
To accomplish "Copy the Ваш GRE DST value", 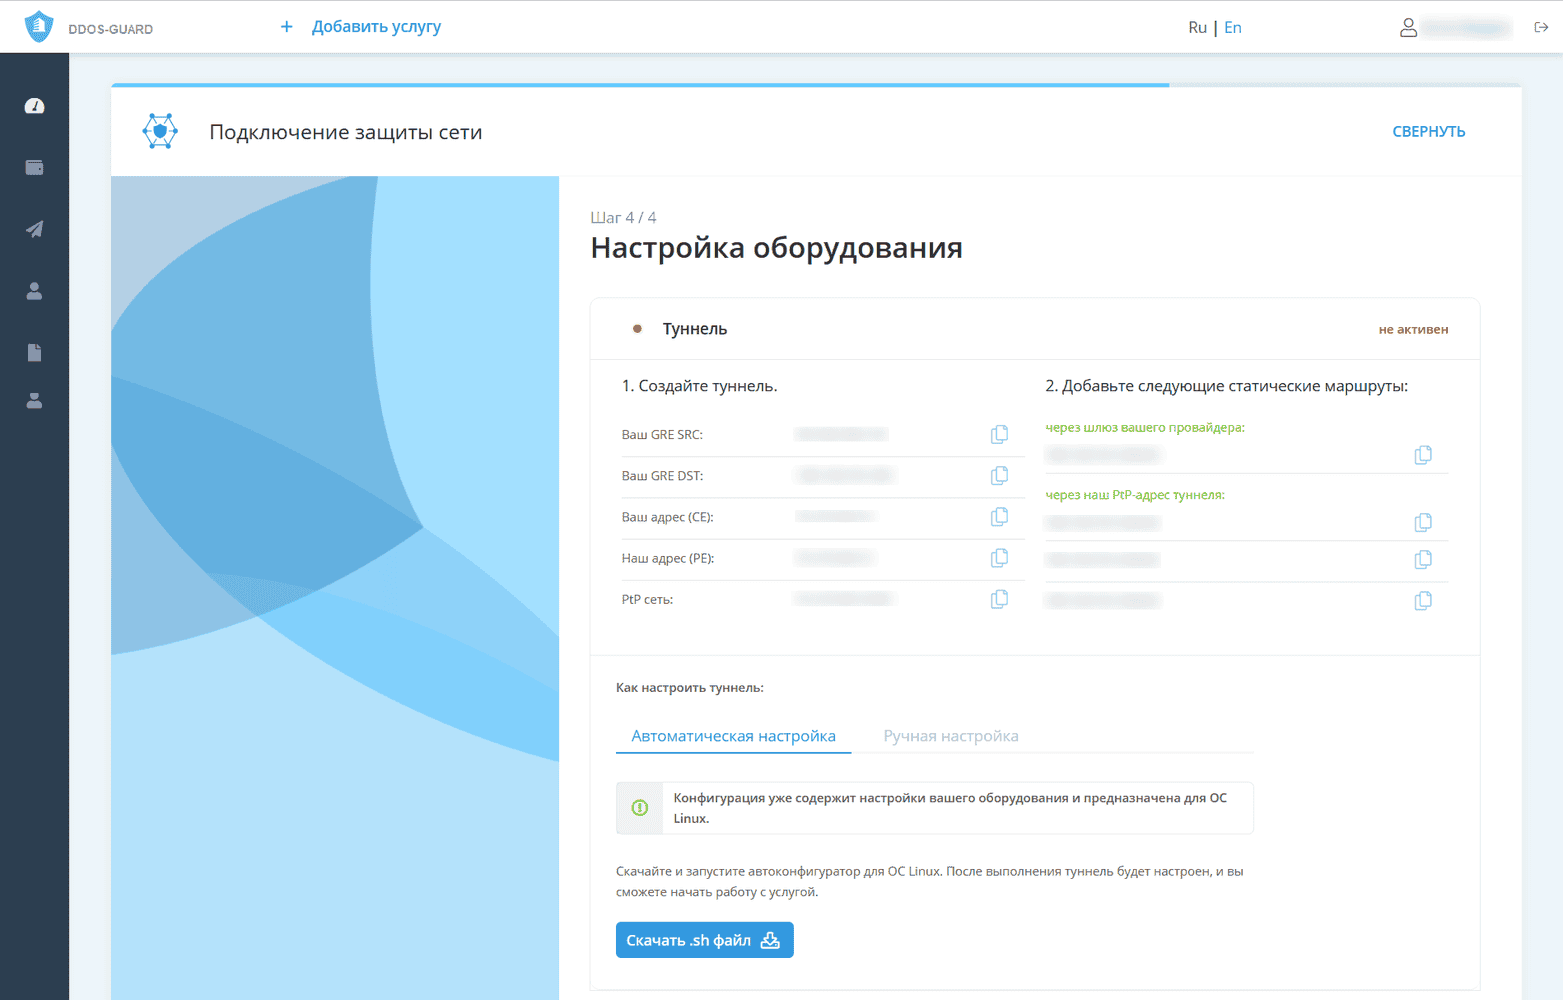I will click(999, 476).
